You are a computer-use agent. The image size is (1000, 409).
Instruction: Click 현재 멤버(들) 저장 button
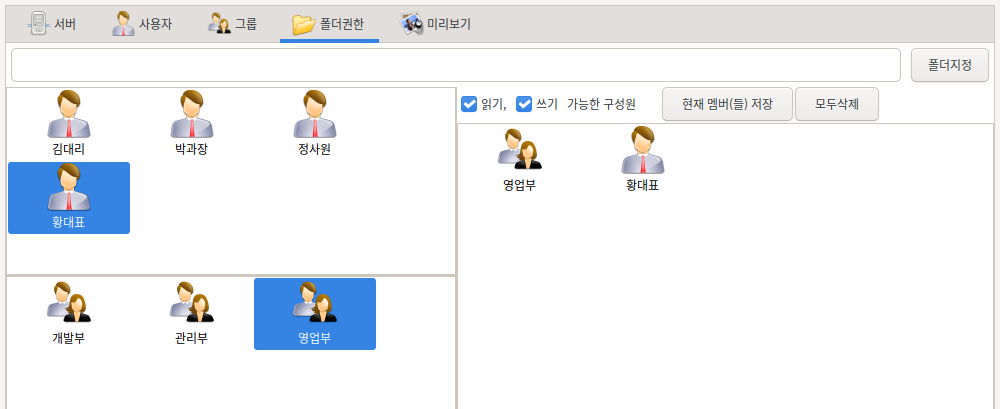pos(727,104)
